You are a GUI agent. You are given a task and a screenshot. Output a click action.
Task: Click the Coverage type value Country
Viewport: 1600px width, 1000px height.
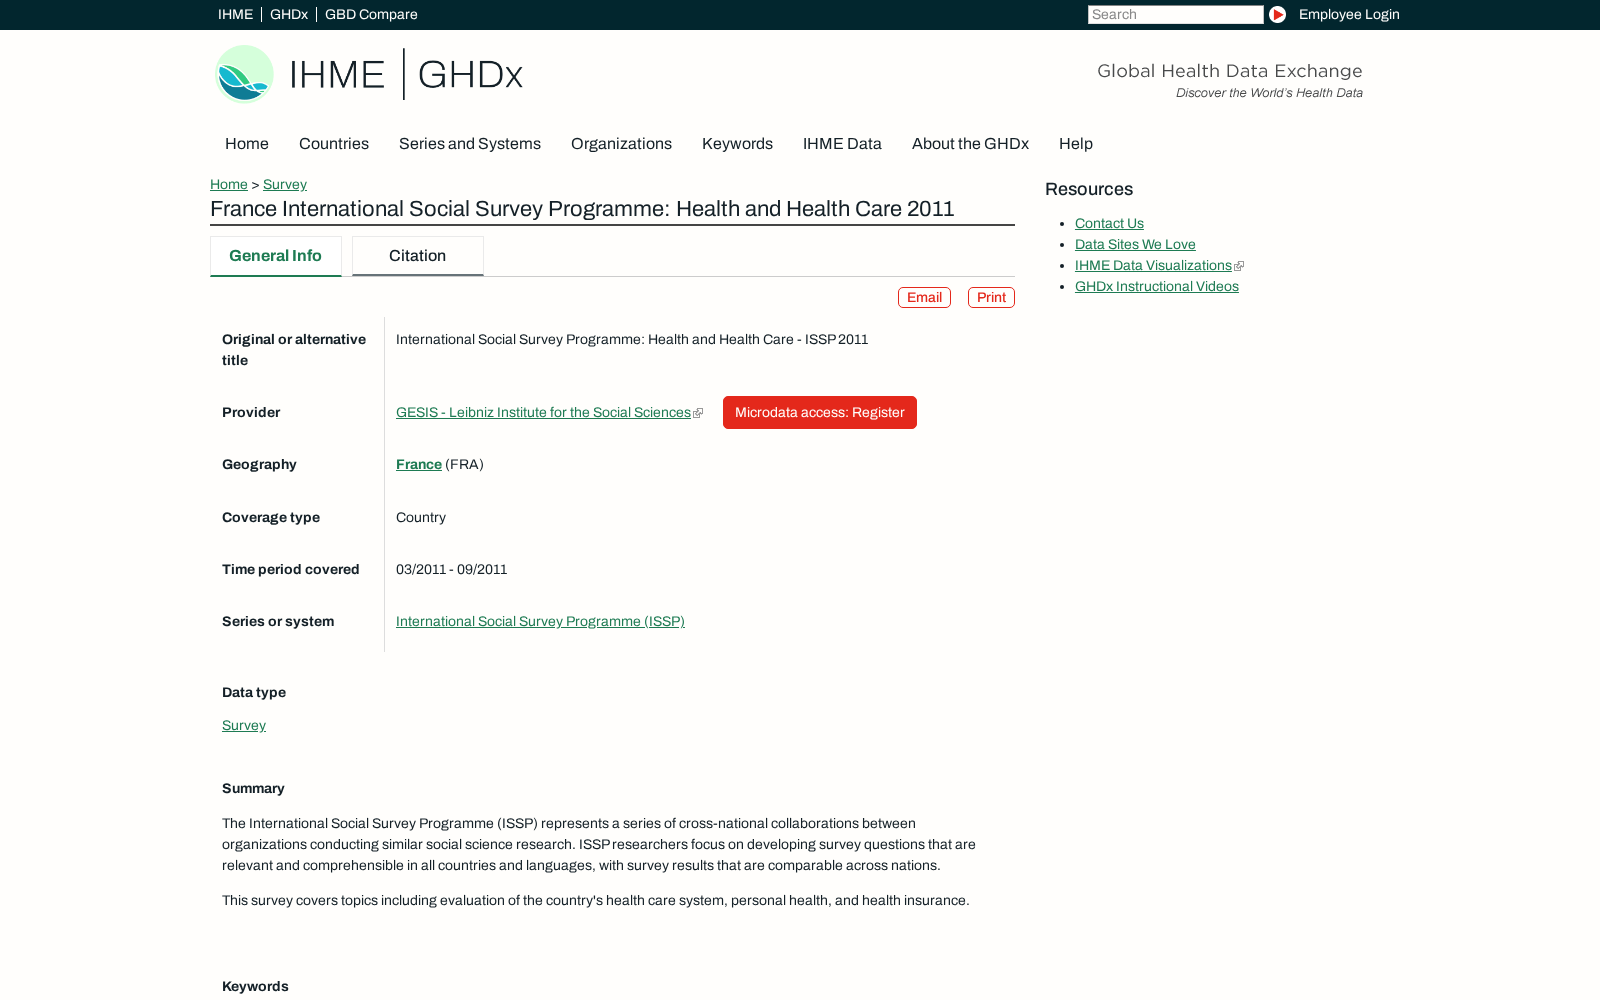(421, 517)
